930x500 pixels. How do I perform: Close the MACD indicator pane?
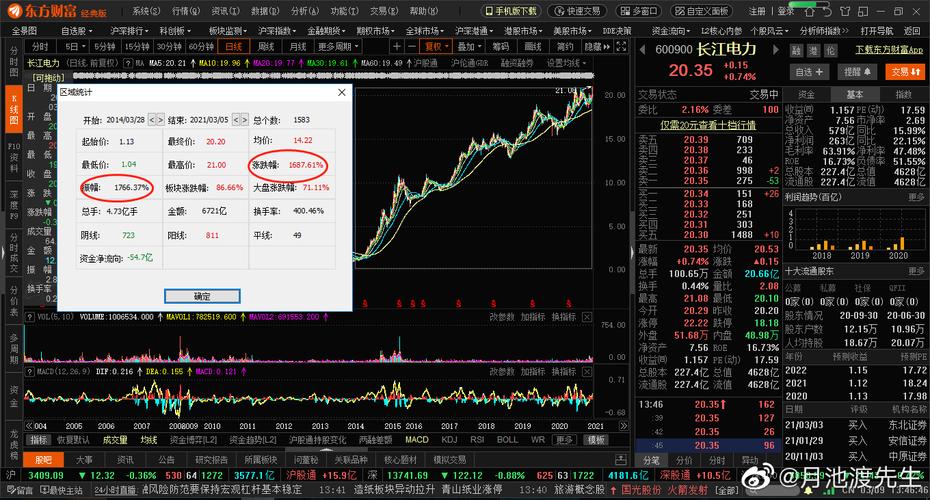click(587, 372)
